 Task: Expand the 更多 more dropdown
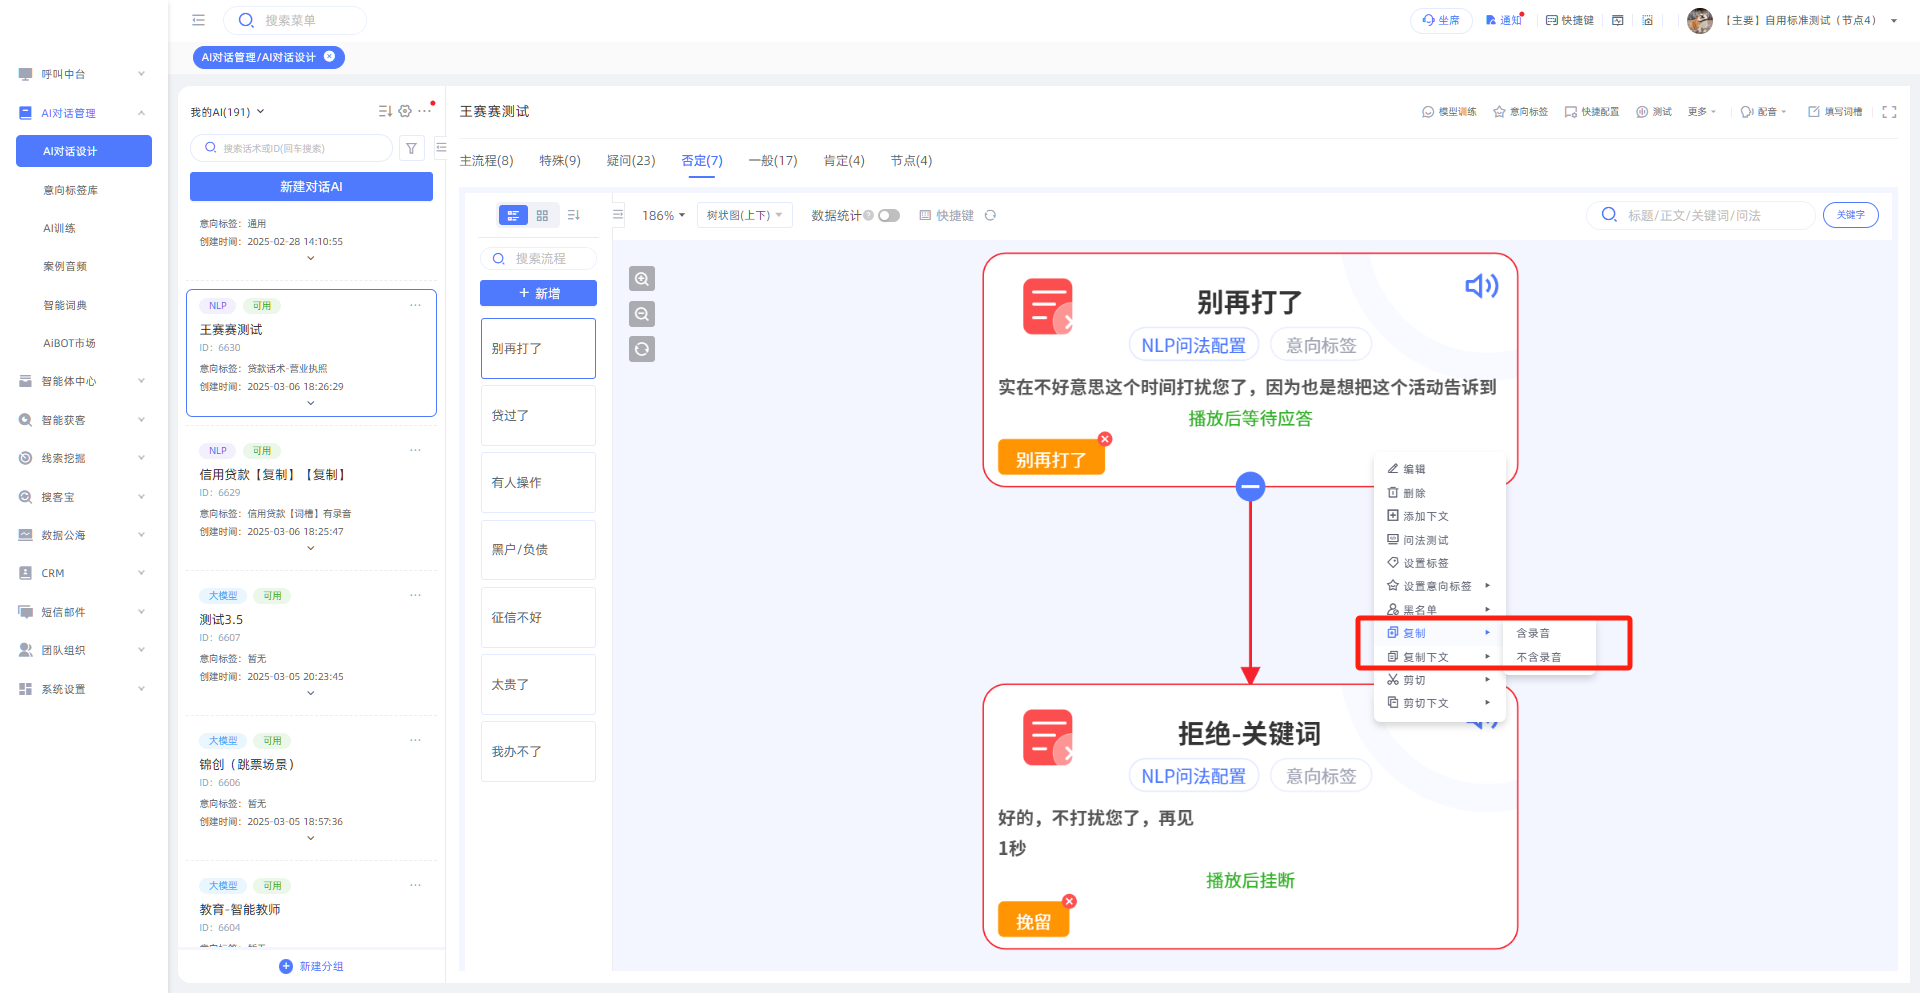click(x=1702, y=112)
